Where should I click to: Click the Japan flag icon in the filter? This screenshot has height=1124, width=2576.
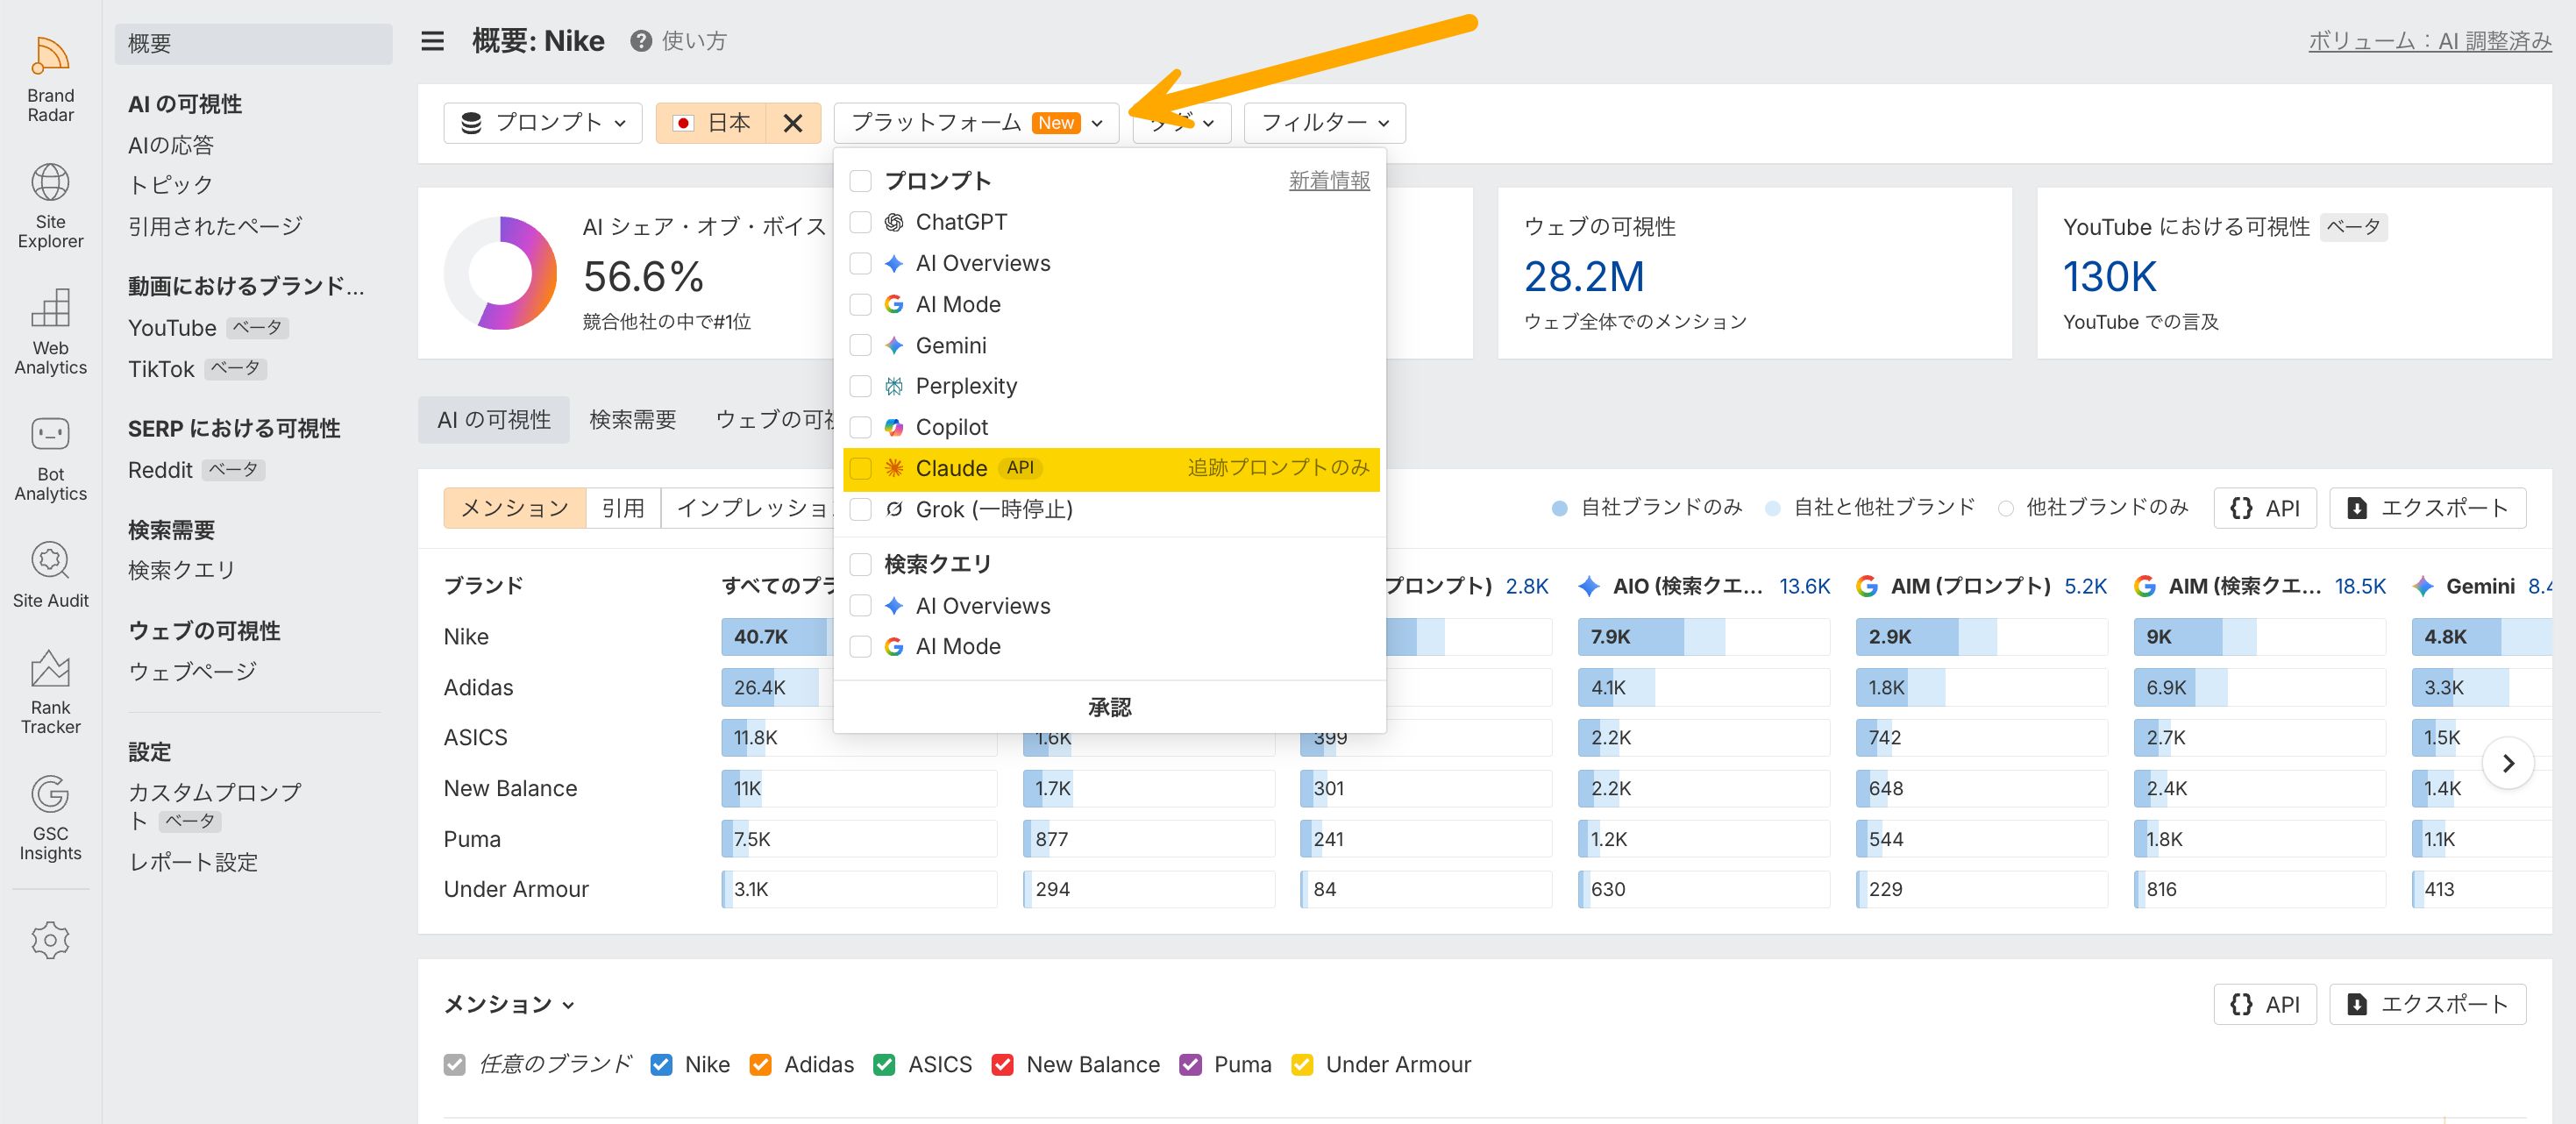coord(684,123)
